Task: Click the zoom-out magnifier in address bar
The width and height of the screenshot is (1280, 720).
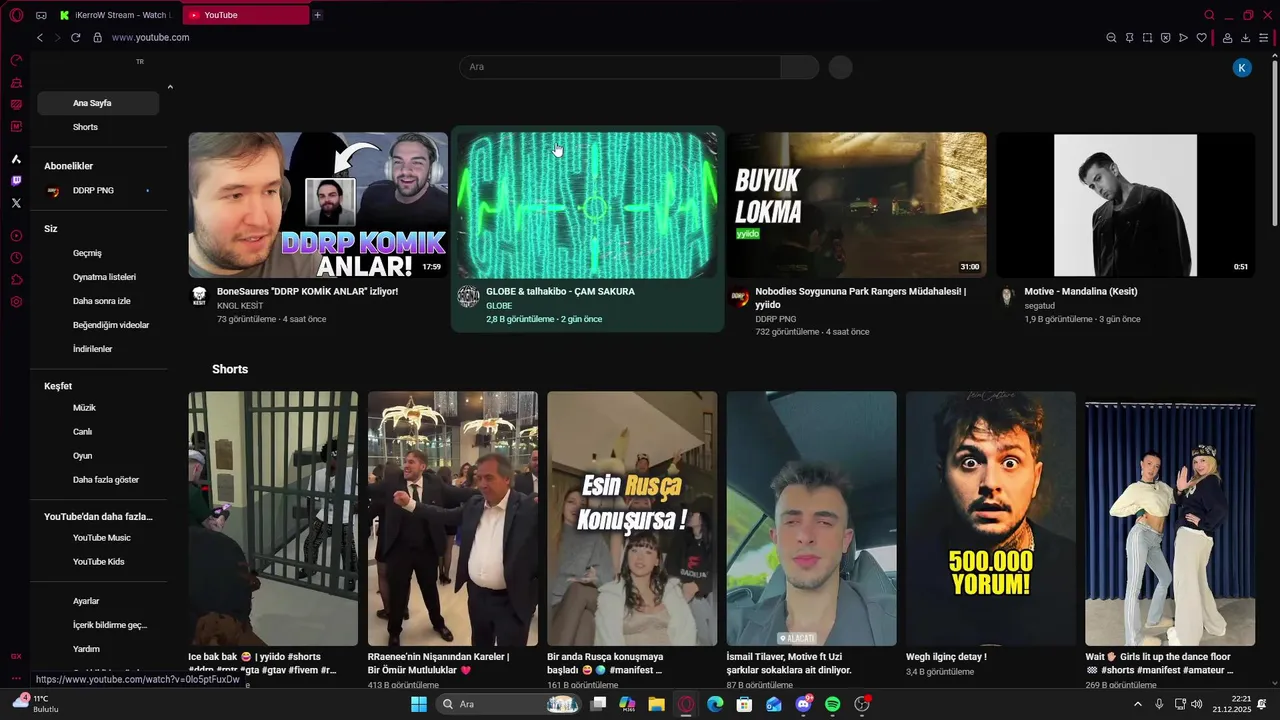Action: pos(1111,38)
